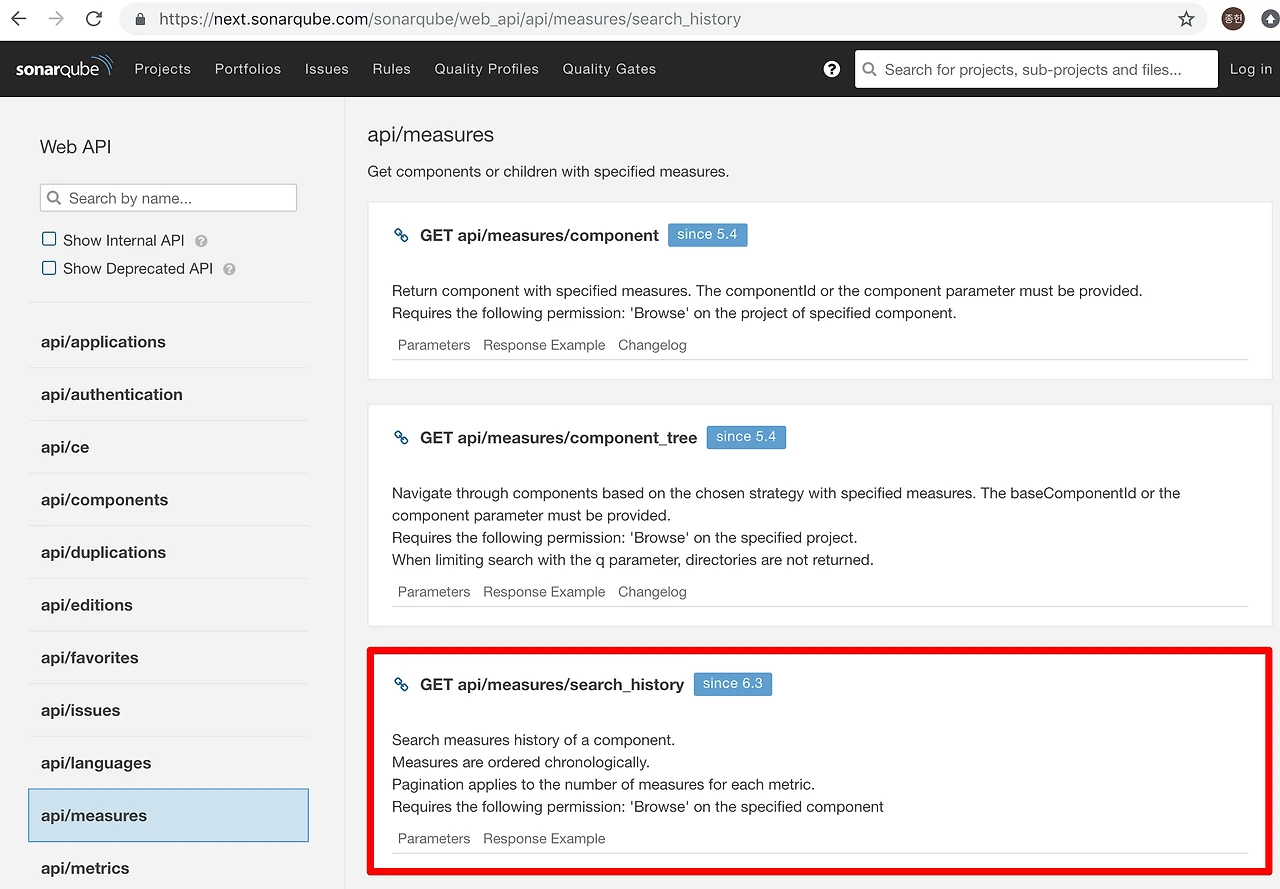Click the 'since 5.4' badge on api/measures/component
The image size is (1280, 889).
tap(708, 235)
